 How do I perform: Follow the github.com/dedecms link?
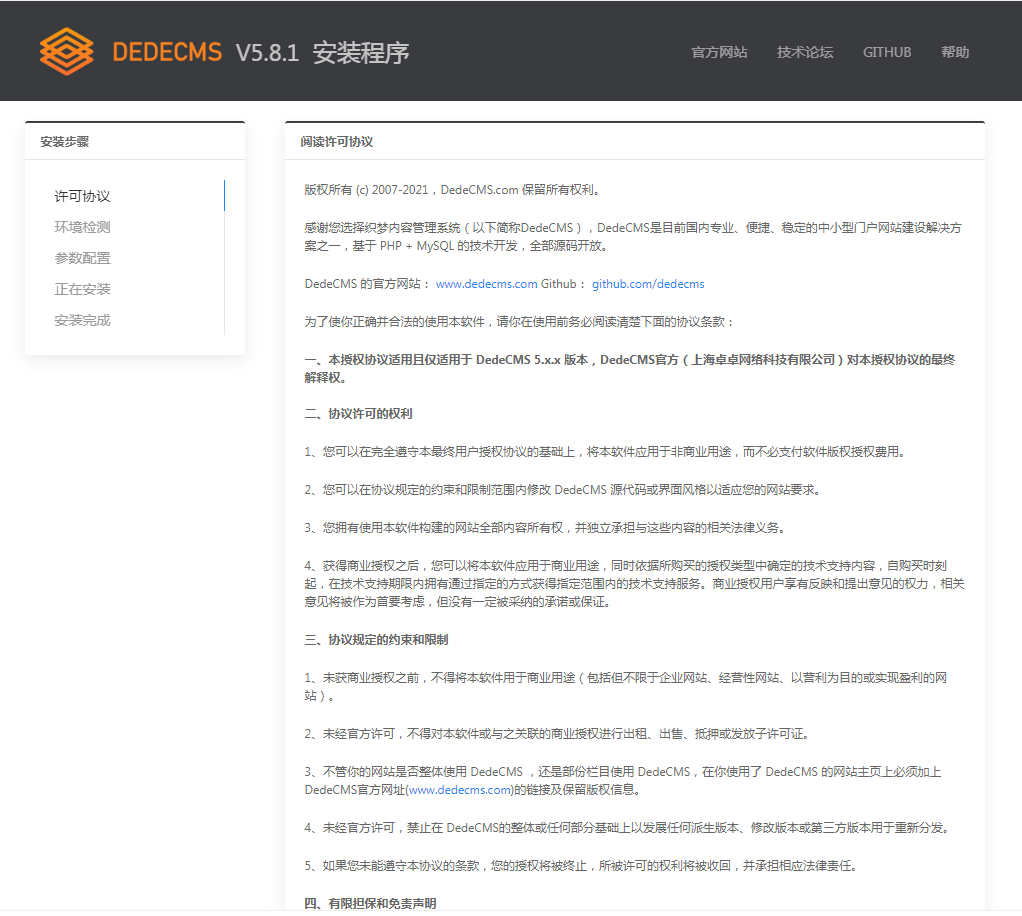coord(648,284)
